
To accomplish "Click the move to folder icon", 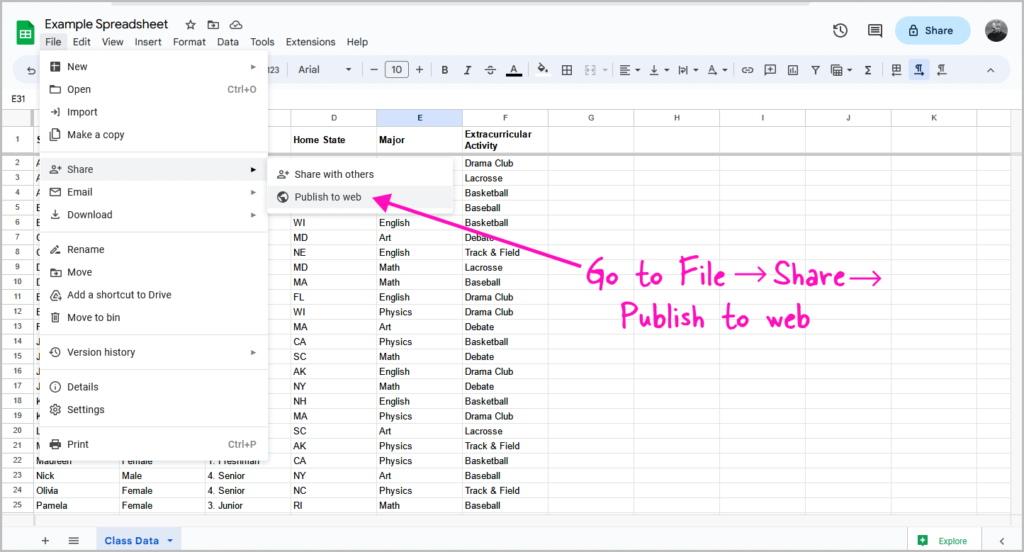I will pos(213,25).
